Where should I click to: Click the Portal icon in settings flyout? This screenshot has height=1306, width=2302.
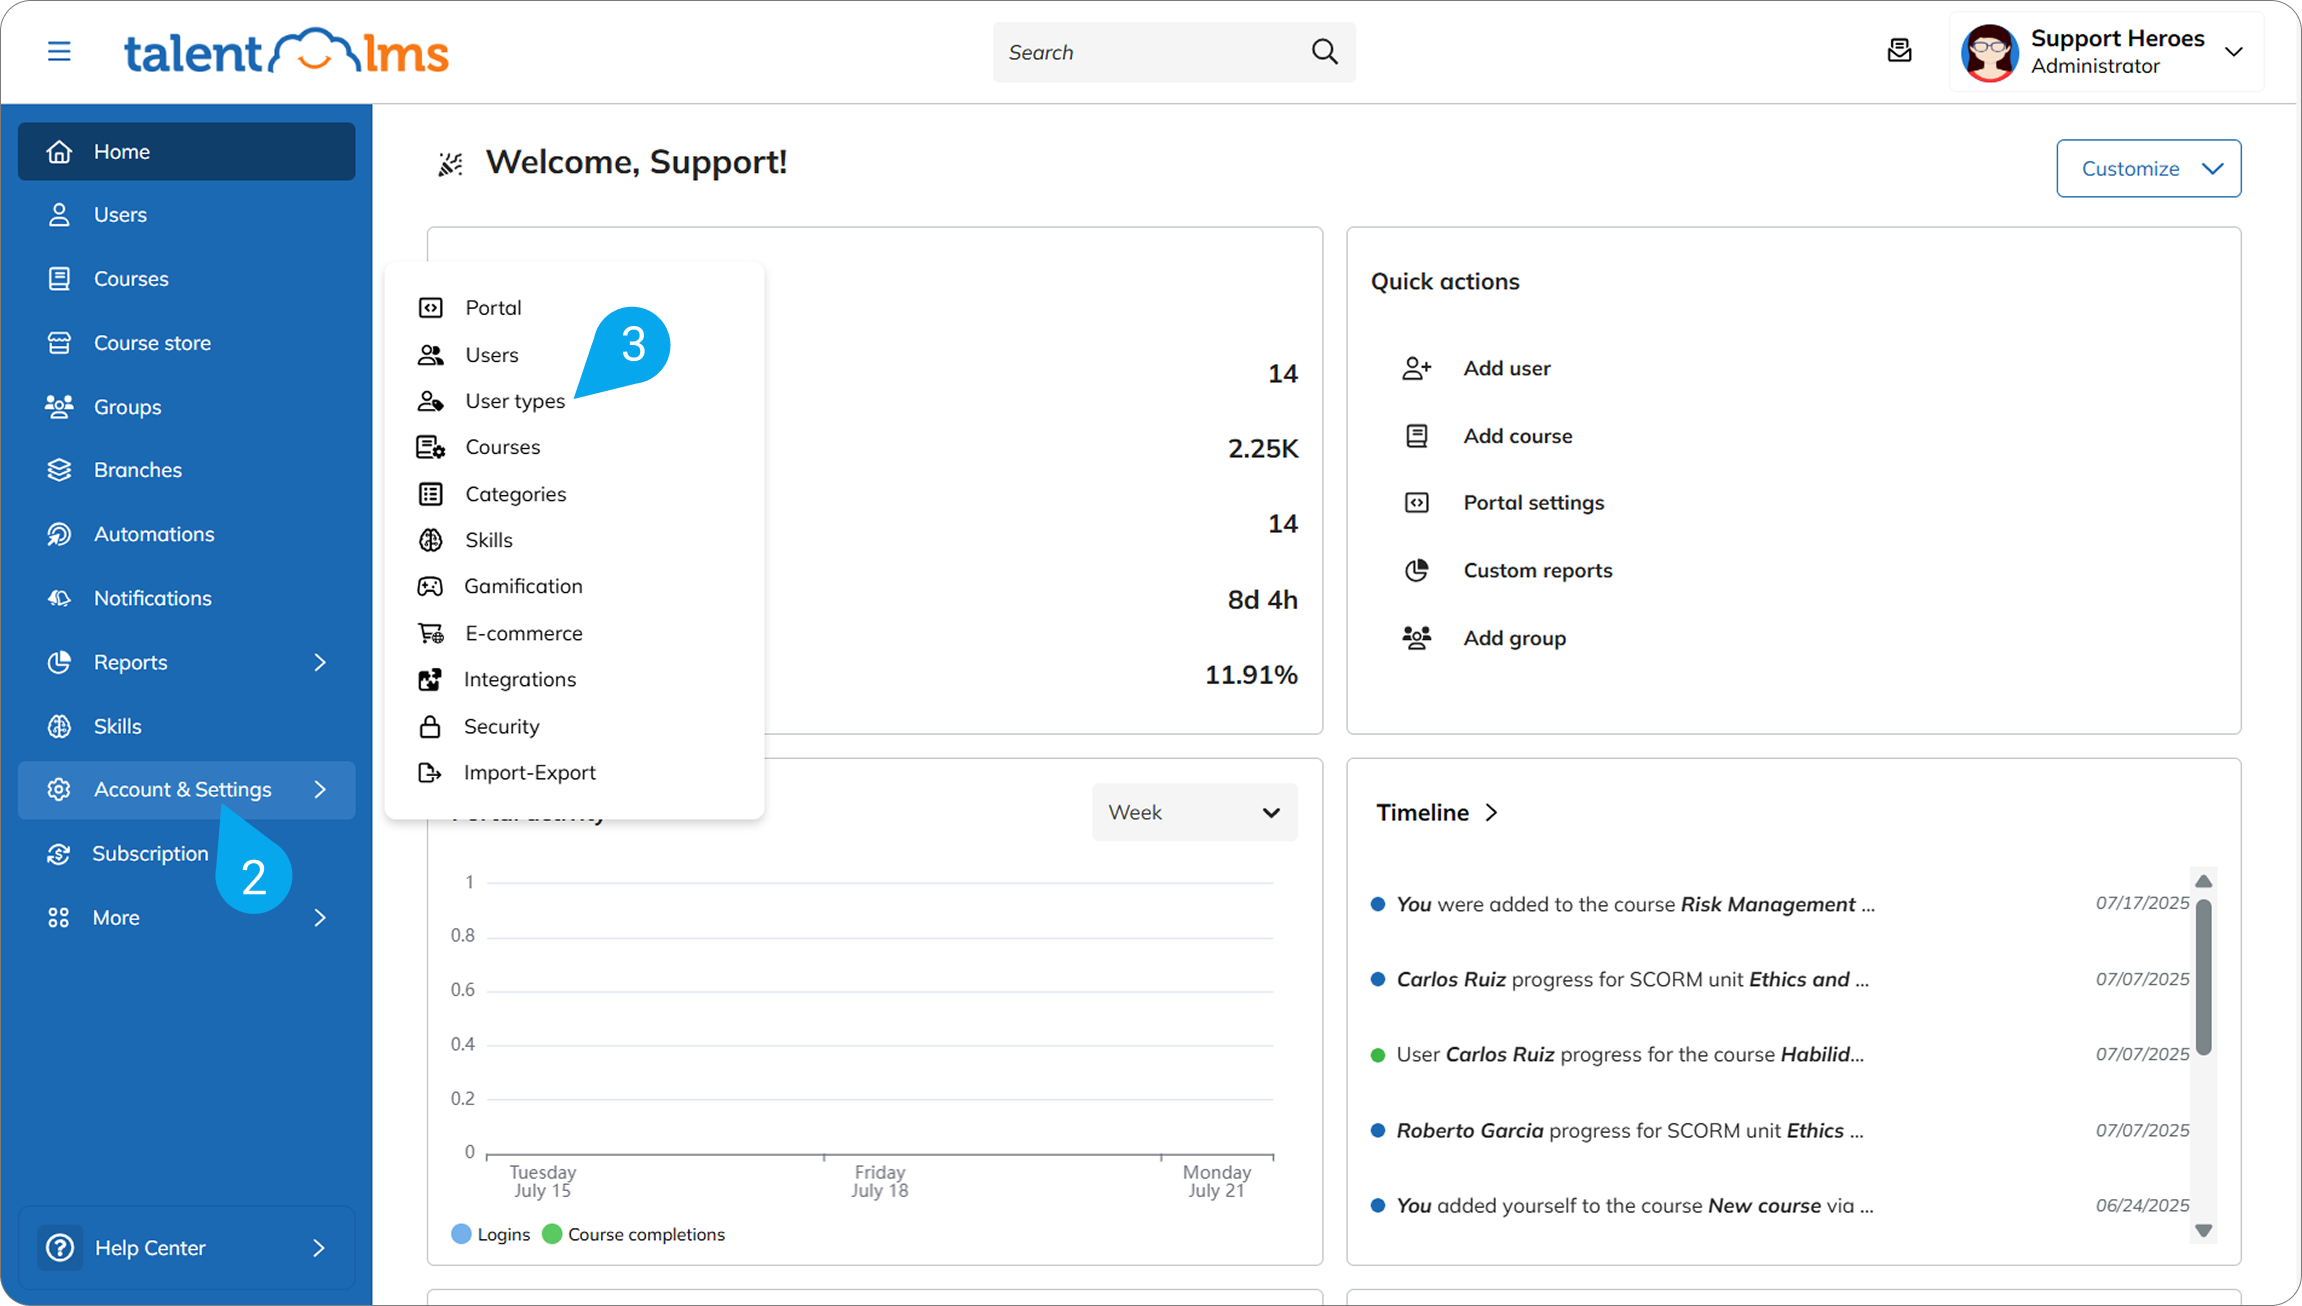pyautogui.click(x=430, y=307)
